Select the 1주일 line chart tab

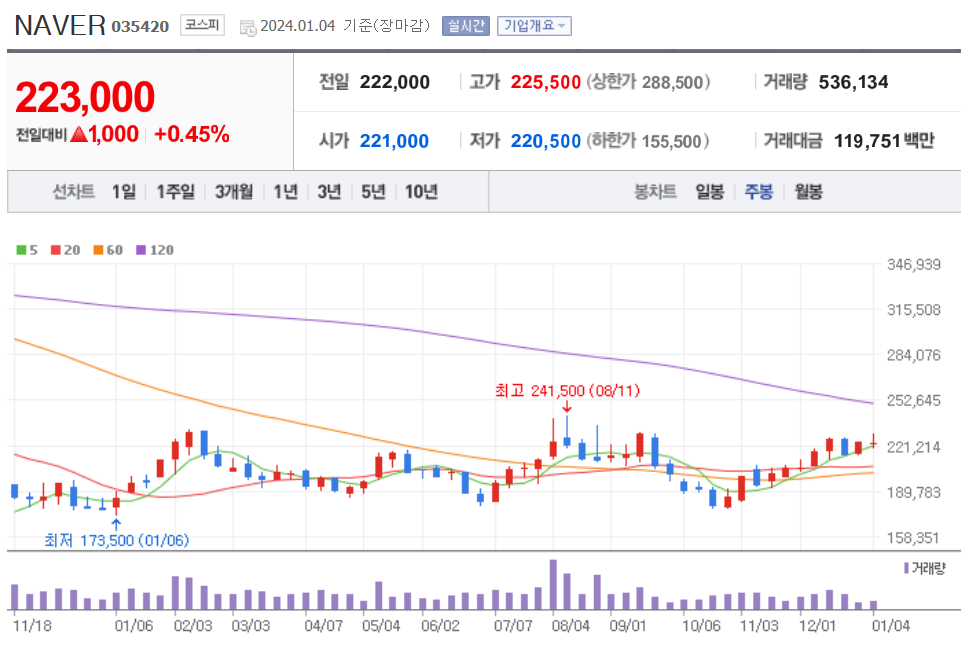pyautogui.click(x=175, y=192)
